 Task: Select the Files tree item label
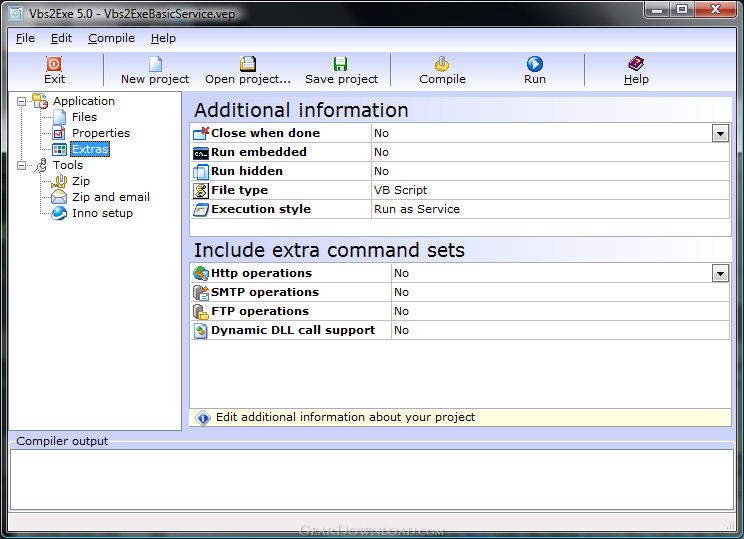point(84,117)
